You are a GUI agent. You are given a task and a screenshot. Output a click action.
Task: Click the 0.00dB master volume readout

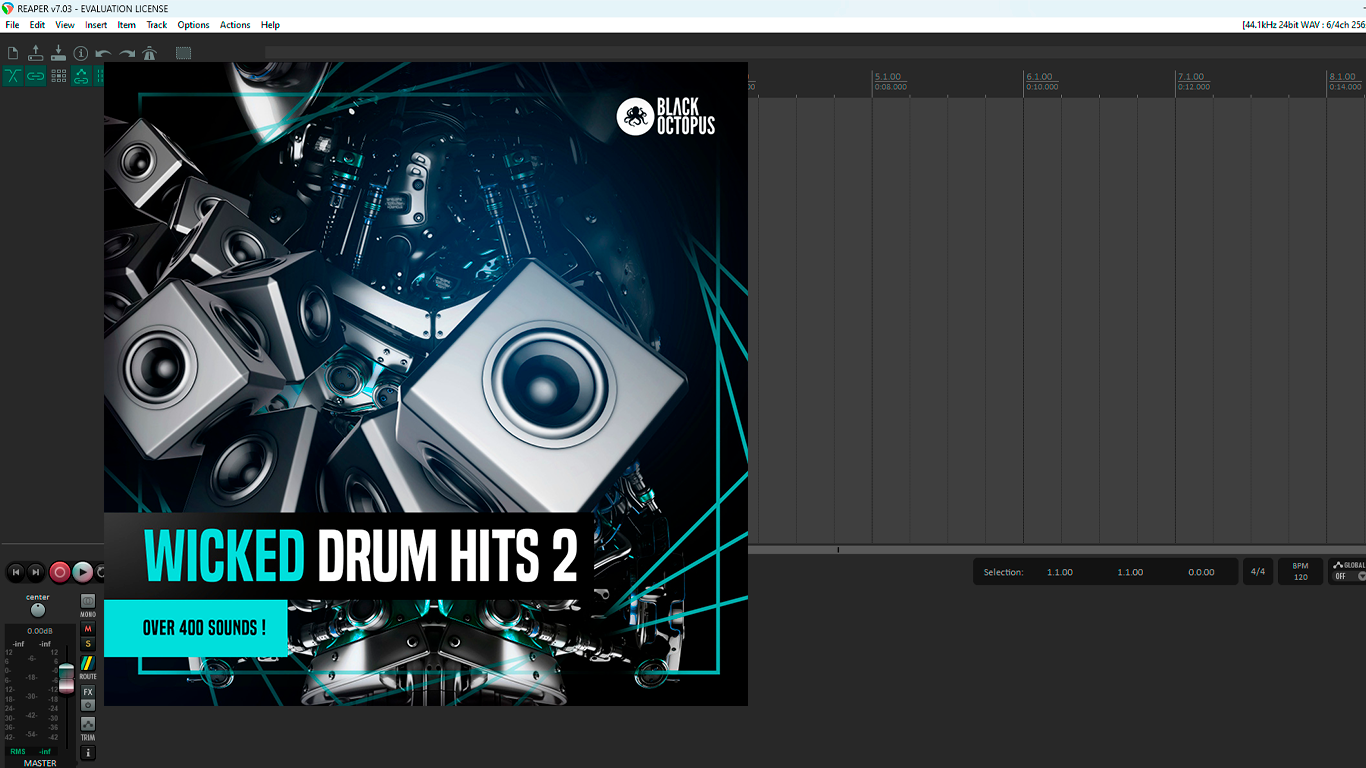coord(40,631)
